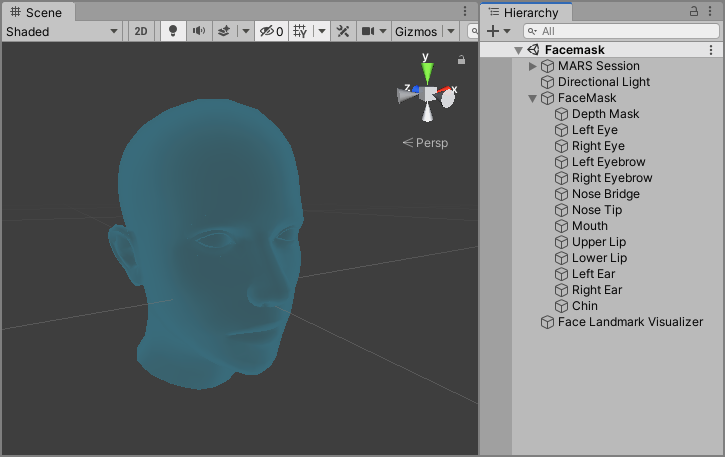Switch to the Scene tab
This screenshot has height=457, width=725.
(37, 12)
